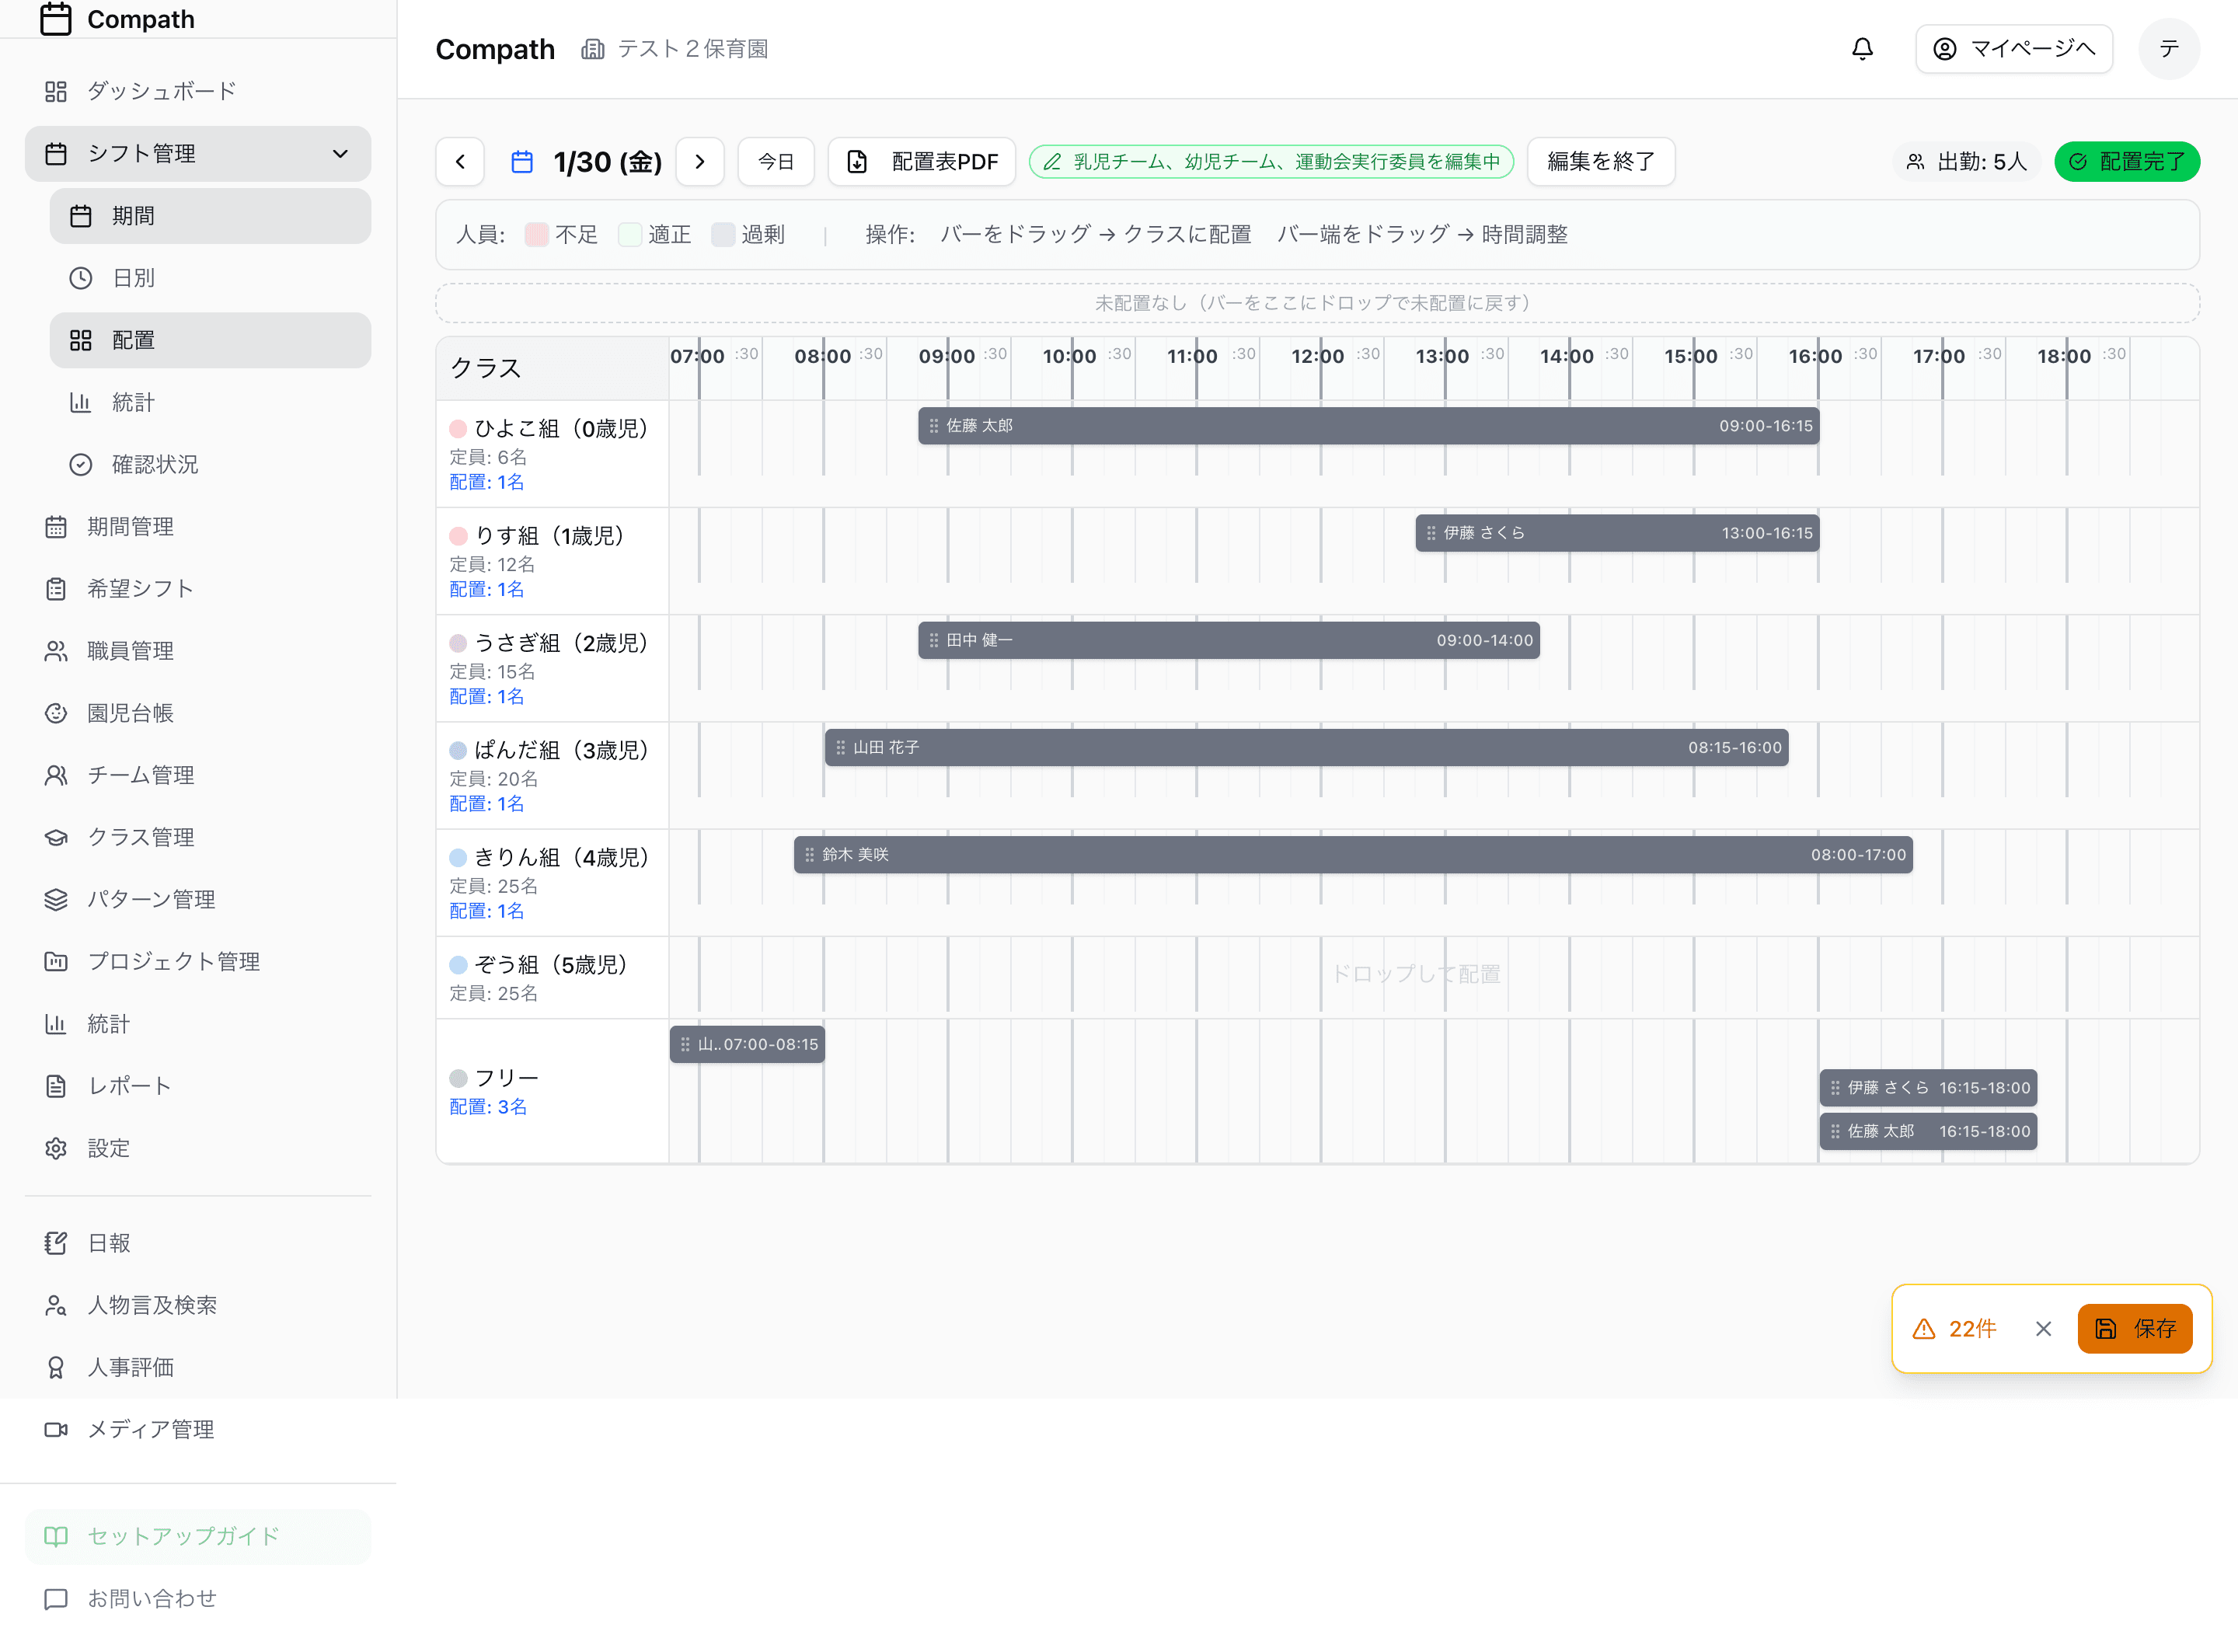
Task: Open the calendar date picker beside 1/30
Action: pos(521,161)
